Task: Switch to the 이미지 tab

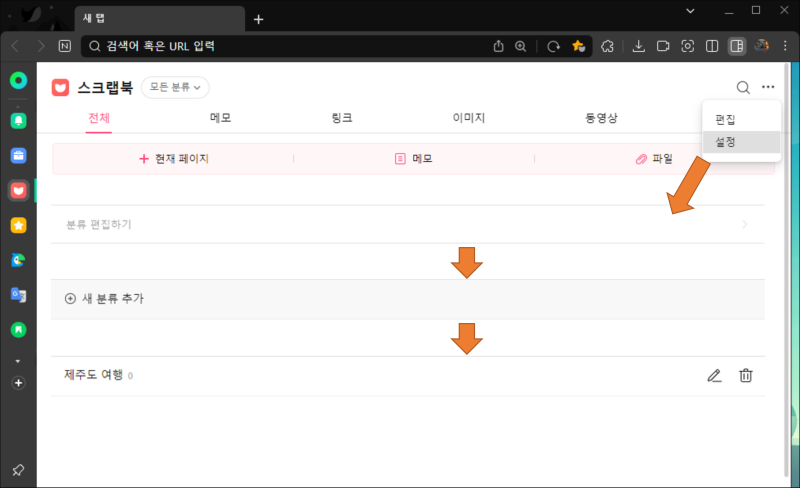Action: pyautogui.click(x=468, y=118)
